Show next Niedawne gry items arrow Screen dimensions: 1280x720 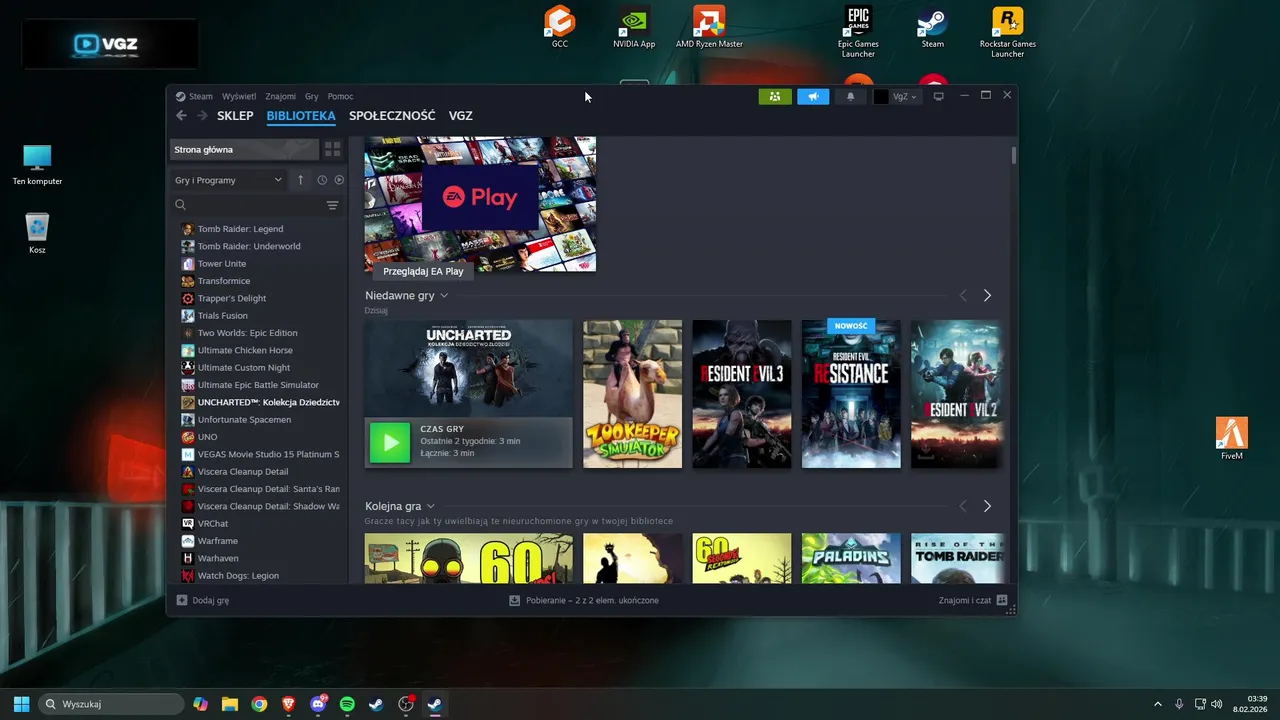pos(987,296)
